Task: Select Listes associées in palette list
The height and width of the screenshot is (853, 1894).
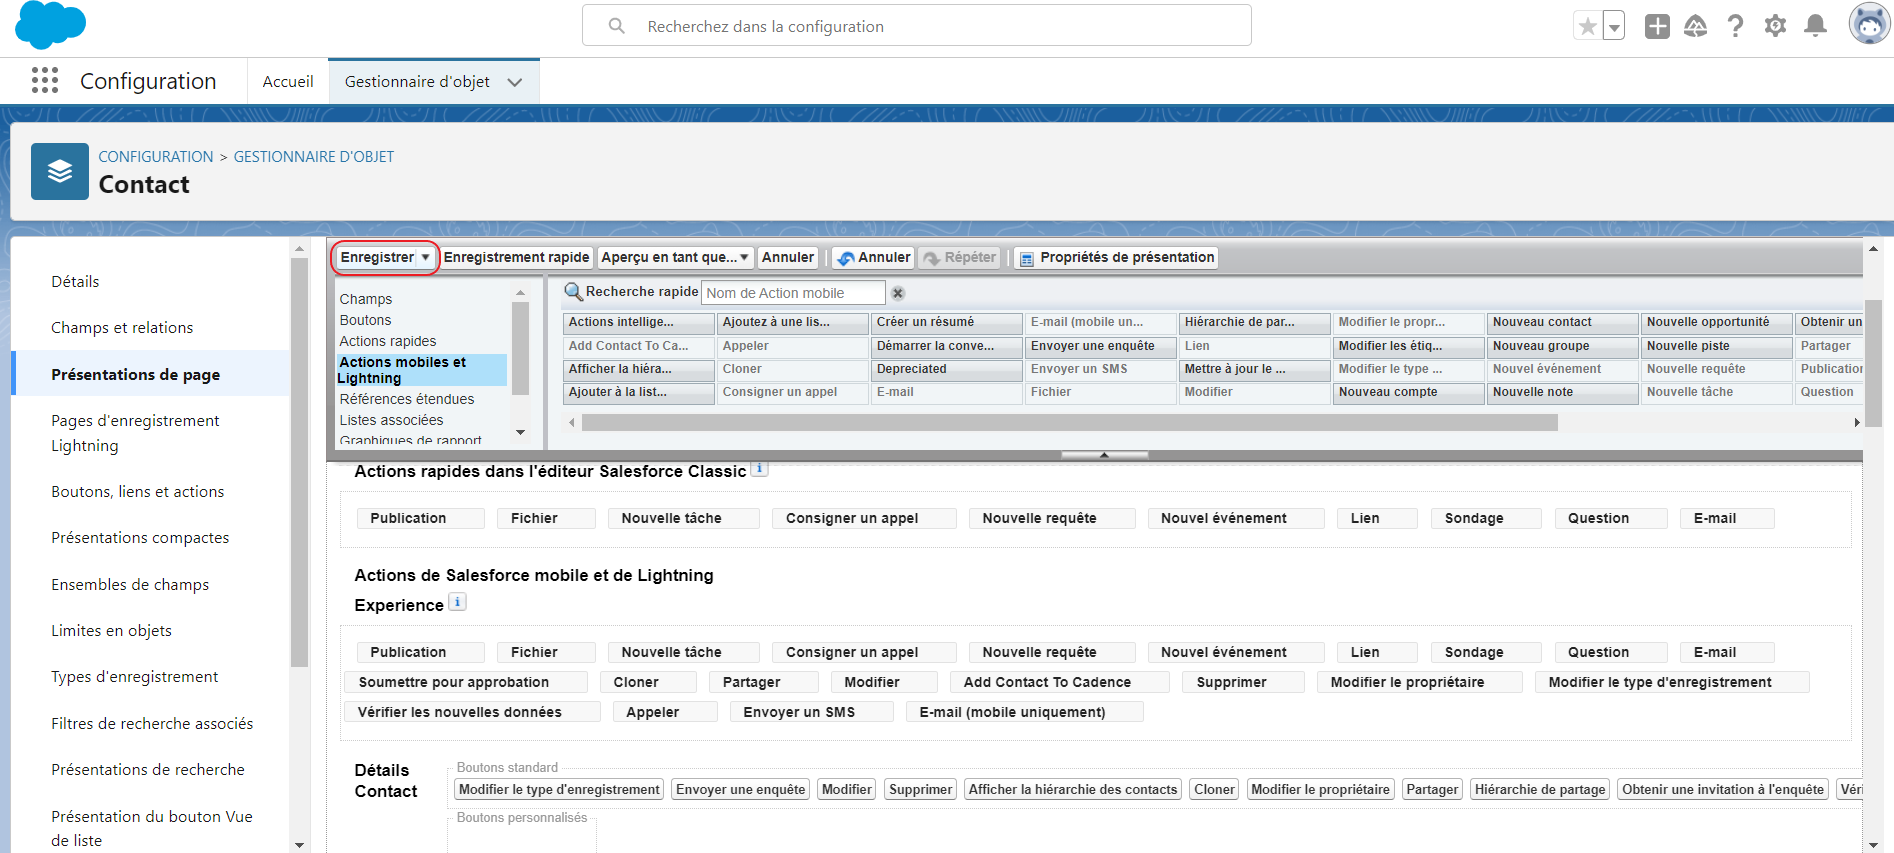Action: tap(391, 420)
